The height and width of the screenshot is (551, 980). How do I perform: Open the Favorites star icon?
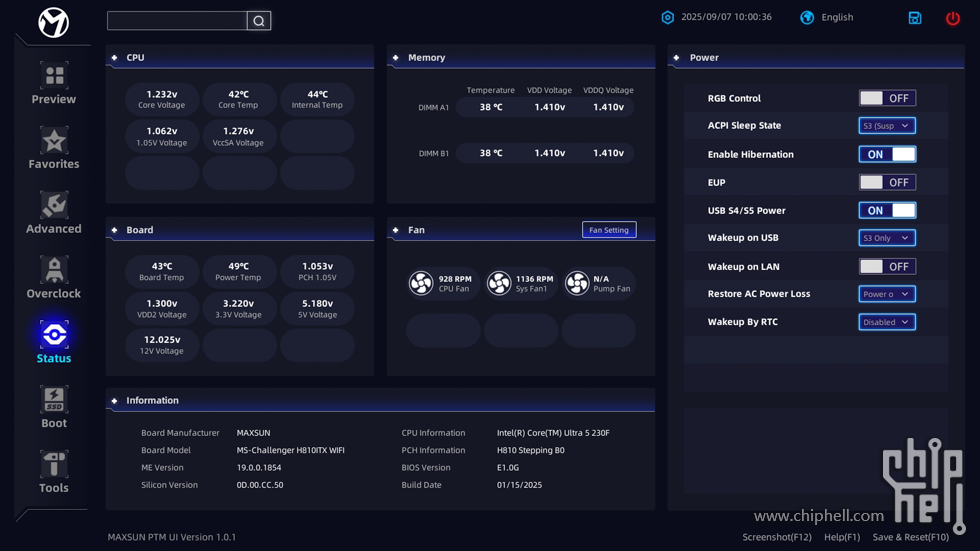(x=54, y=141)
